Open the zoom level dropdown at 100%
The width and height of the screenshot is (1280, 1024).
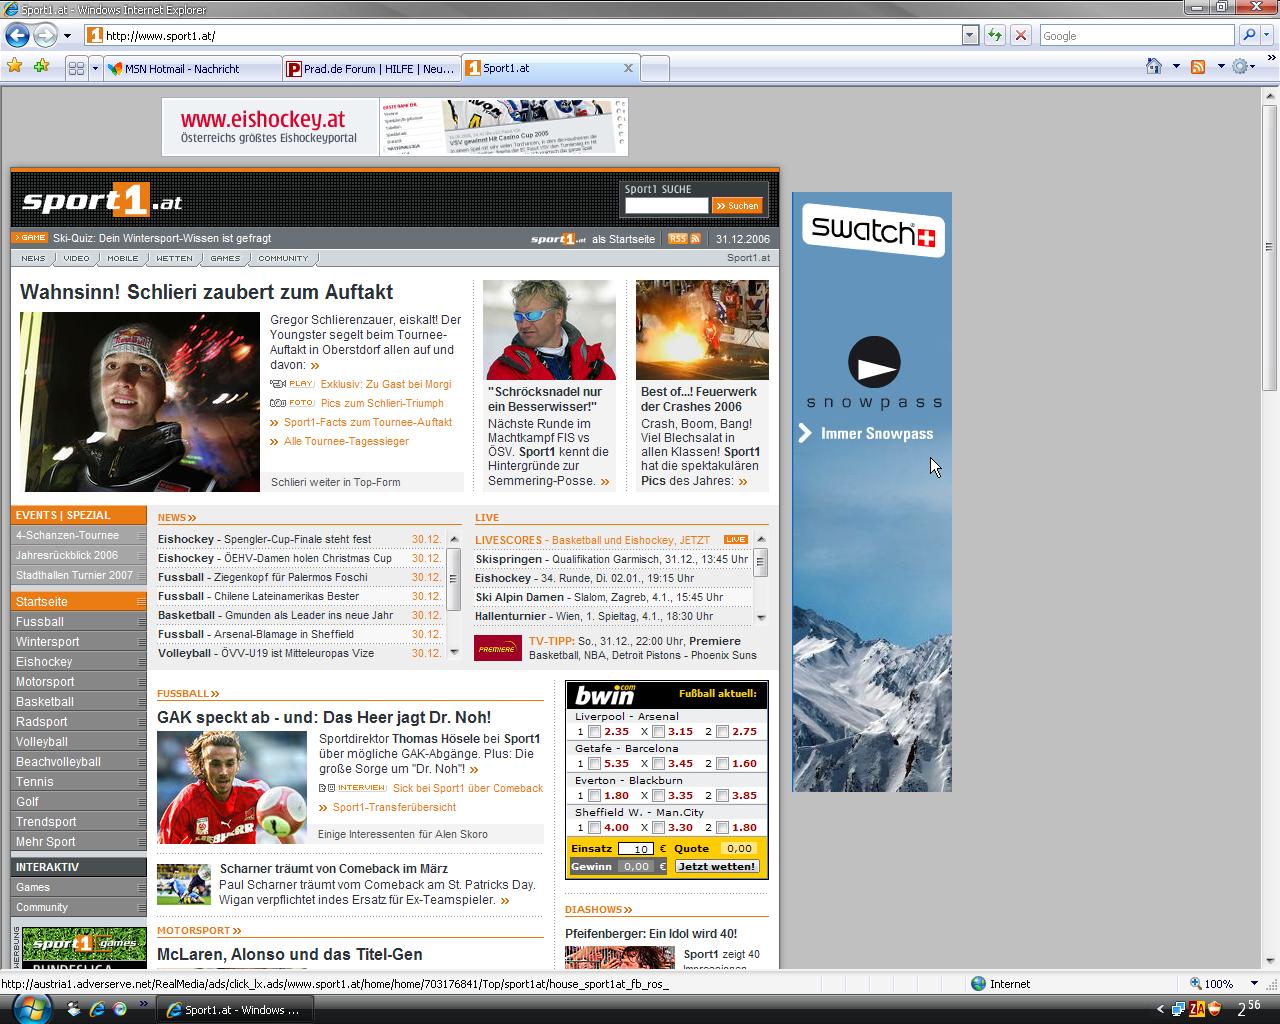1254,984
